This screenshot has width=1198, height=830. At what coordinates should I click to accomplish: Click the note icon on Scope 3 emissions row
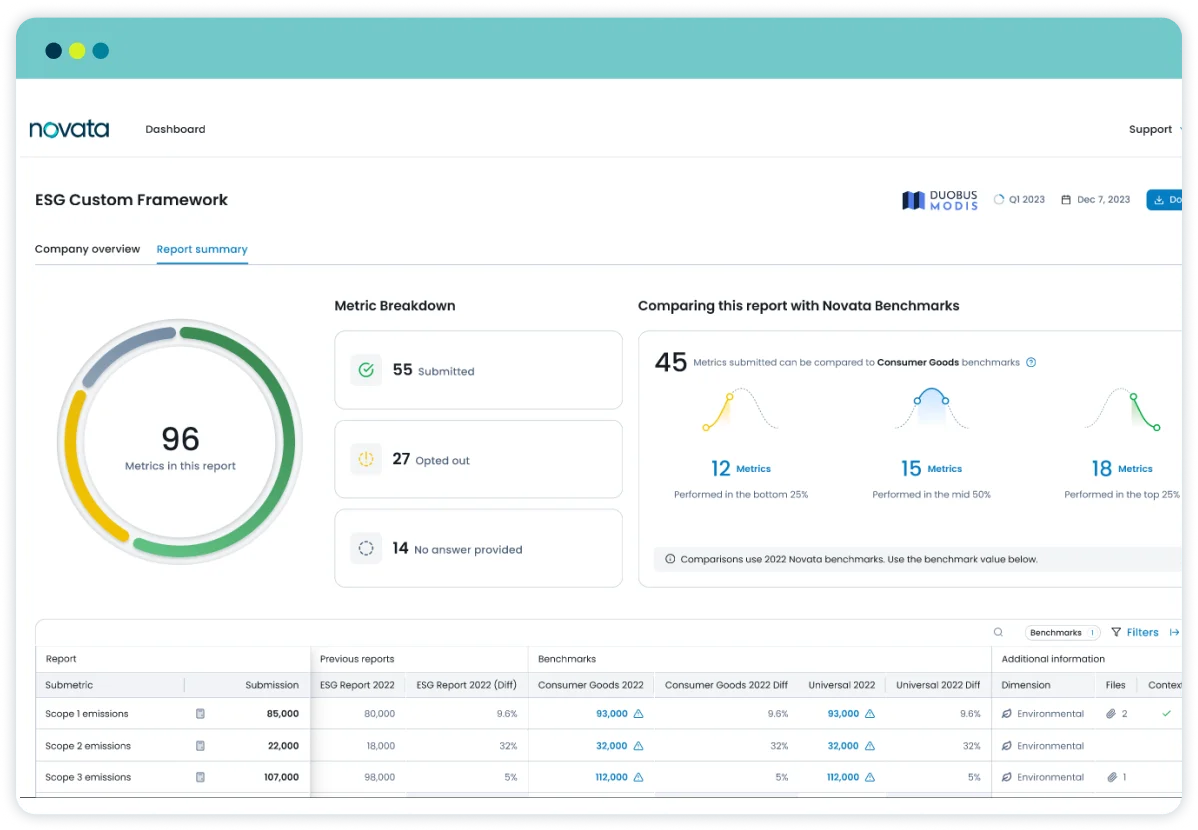pyautogui.click(x=200, y=777)
